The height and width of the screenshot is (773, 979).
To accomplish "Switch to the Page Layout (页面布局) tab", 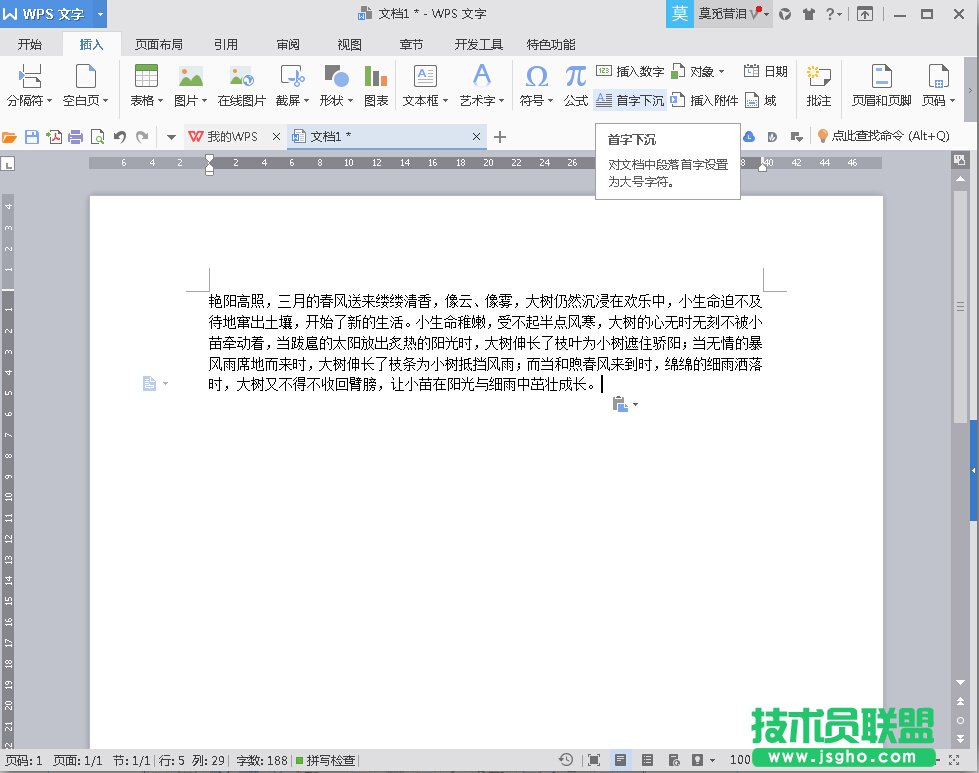I will (x=159, y=45).
